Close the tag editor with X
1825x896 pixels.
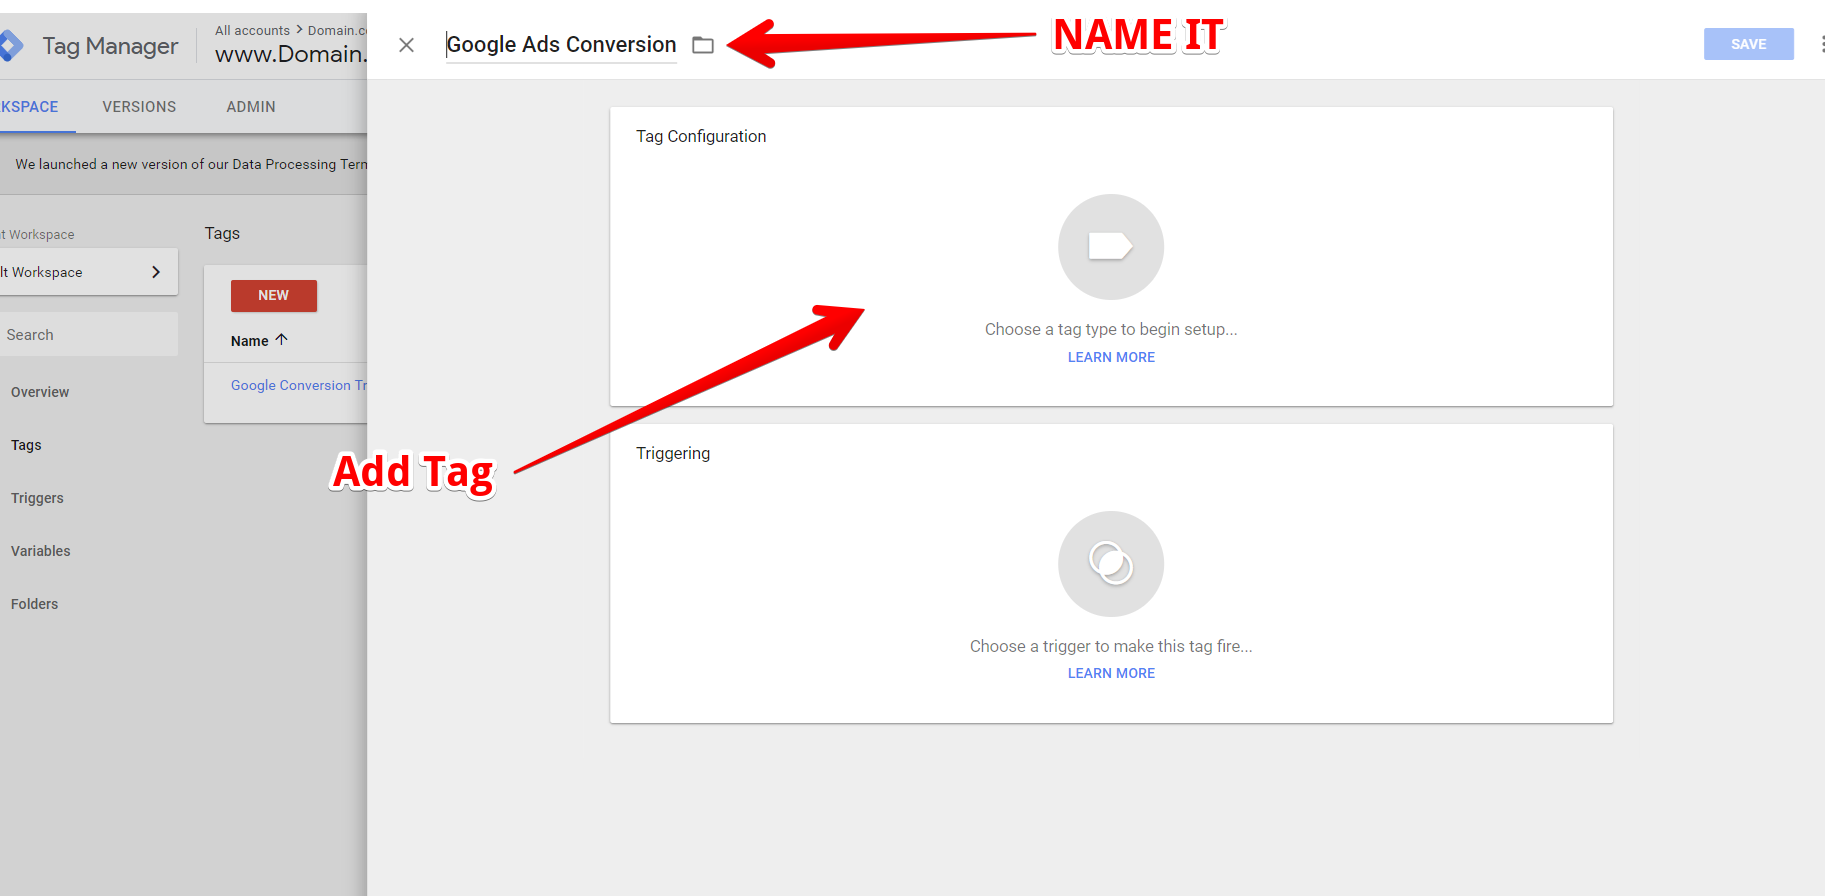point(406,45)
